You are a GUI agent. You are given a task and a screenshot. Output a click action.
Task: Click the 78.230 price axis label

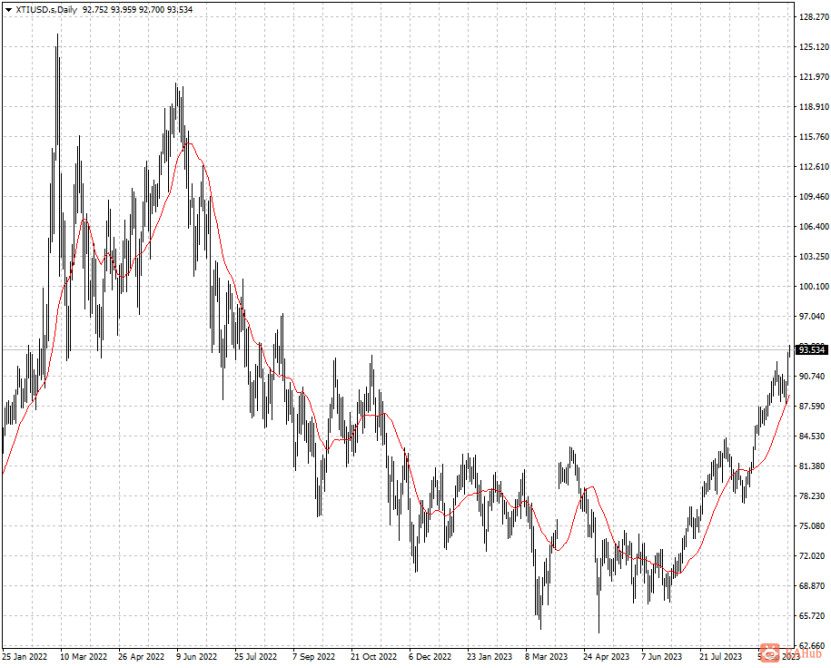click(x=814, y=496)
